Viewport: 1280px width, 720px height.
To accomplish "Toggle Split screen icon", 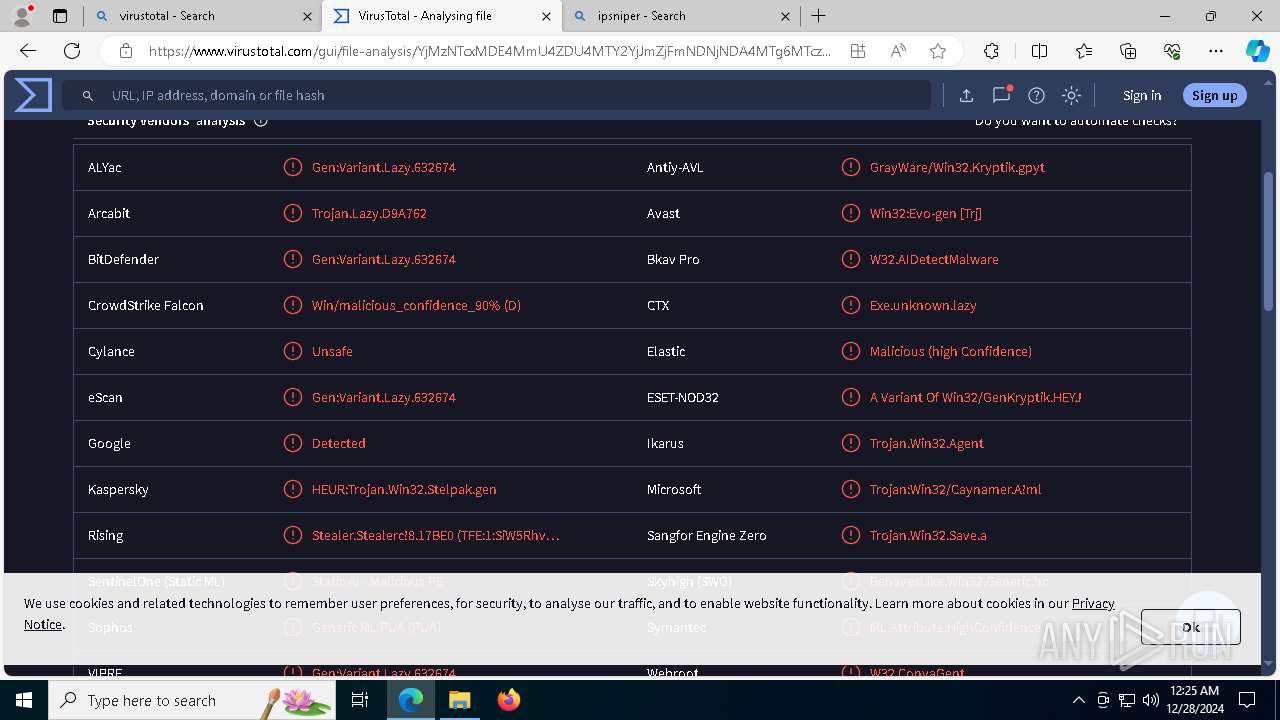I will 1039,51.
